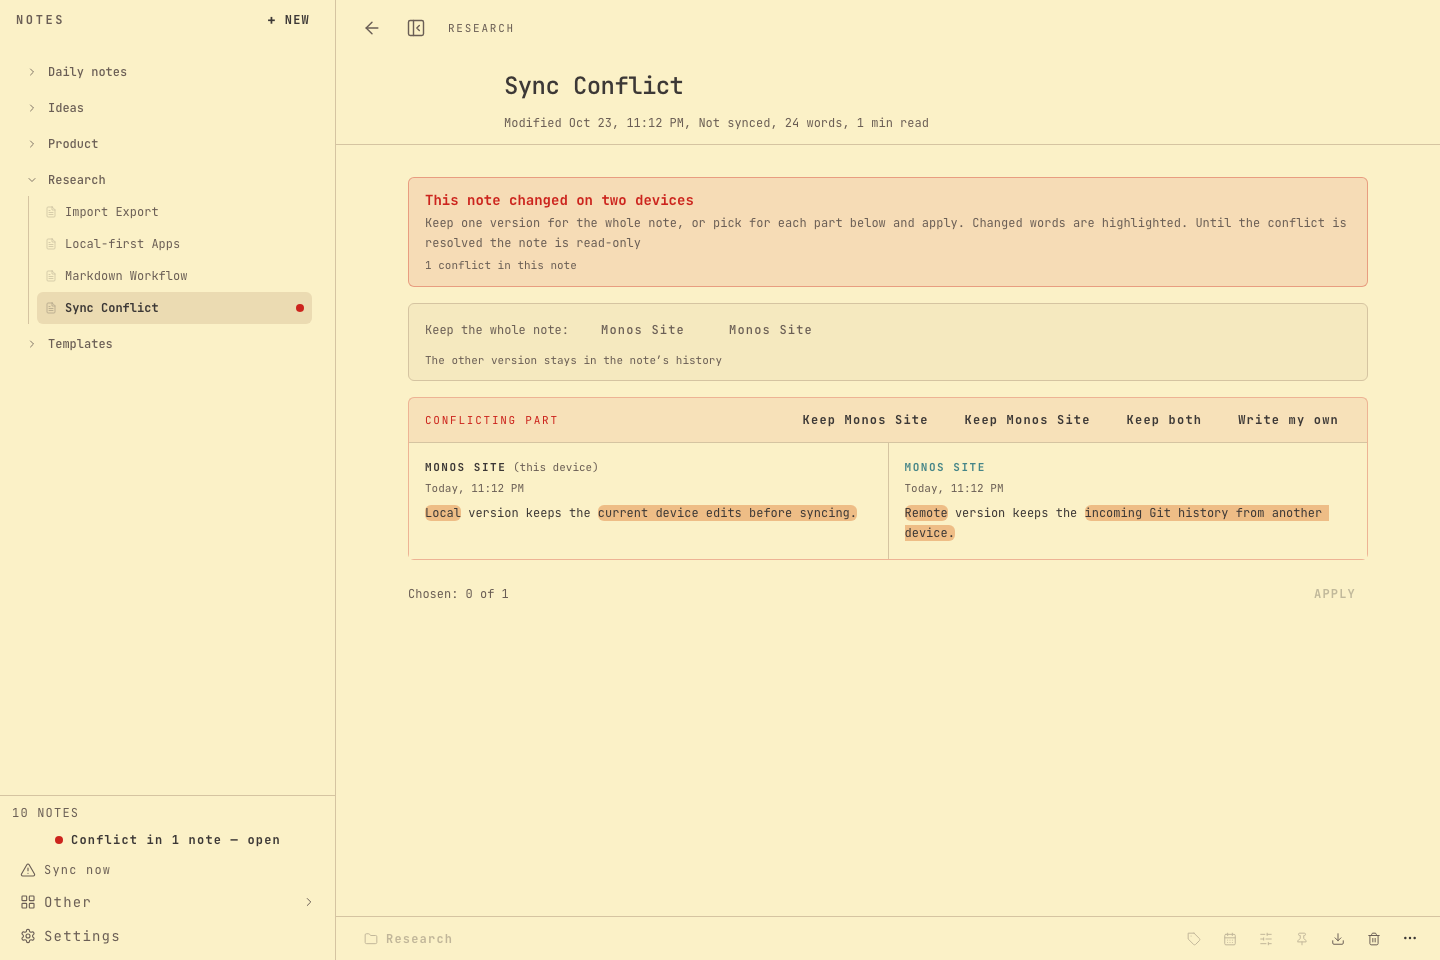Click the grid icon beside Other
Viewport: 1440px width, 960px height.
(x=28, y=902)
